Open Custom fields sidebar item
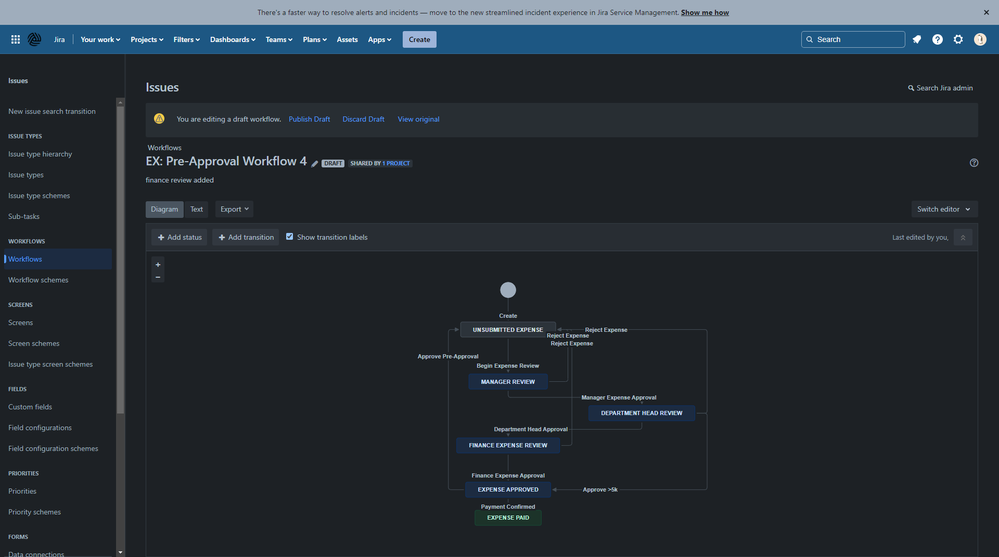 click(x=30, y=407)
